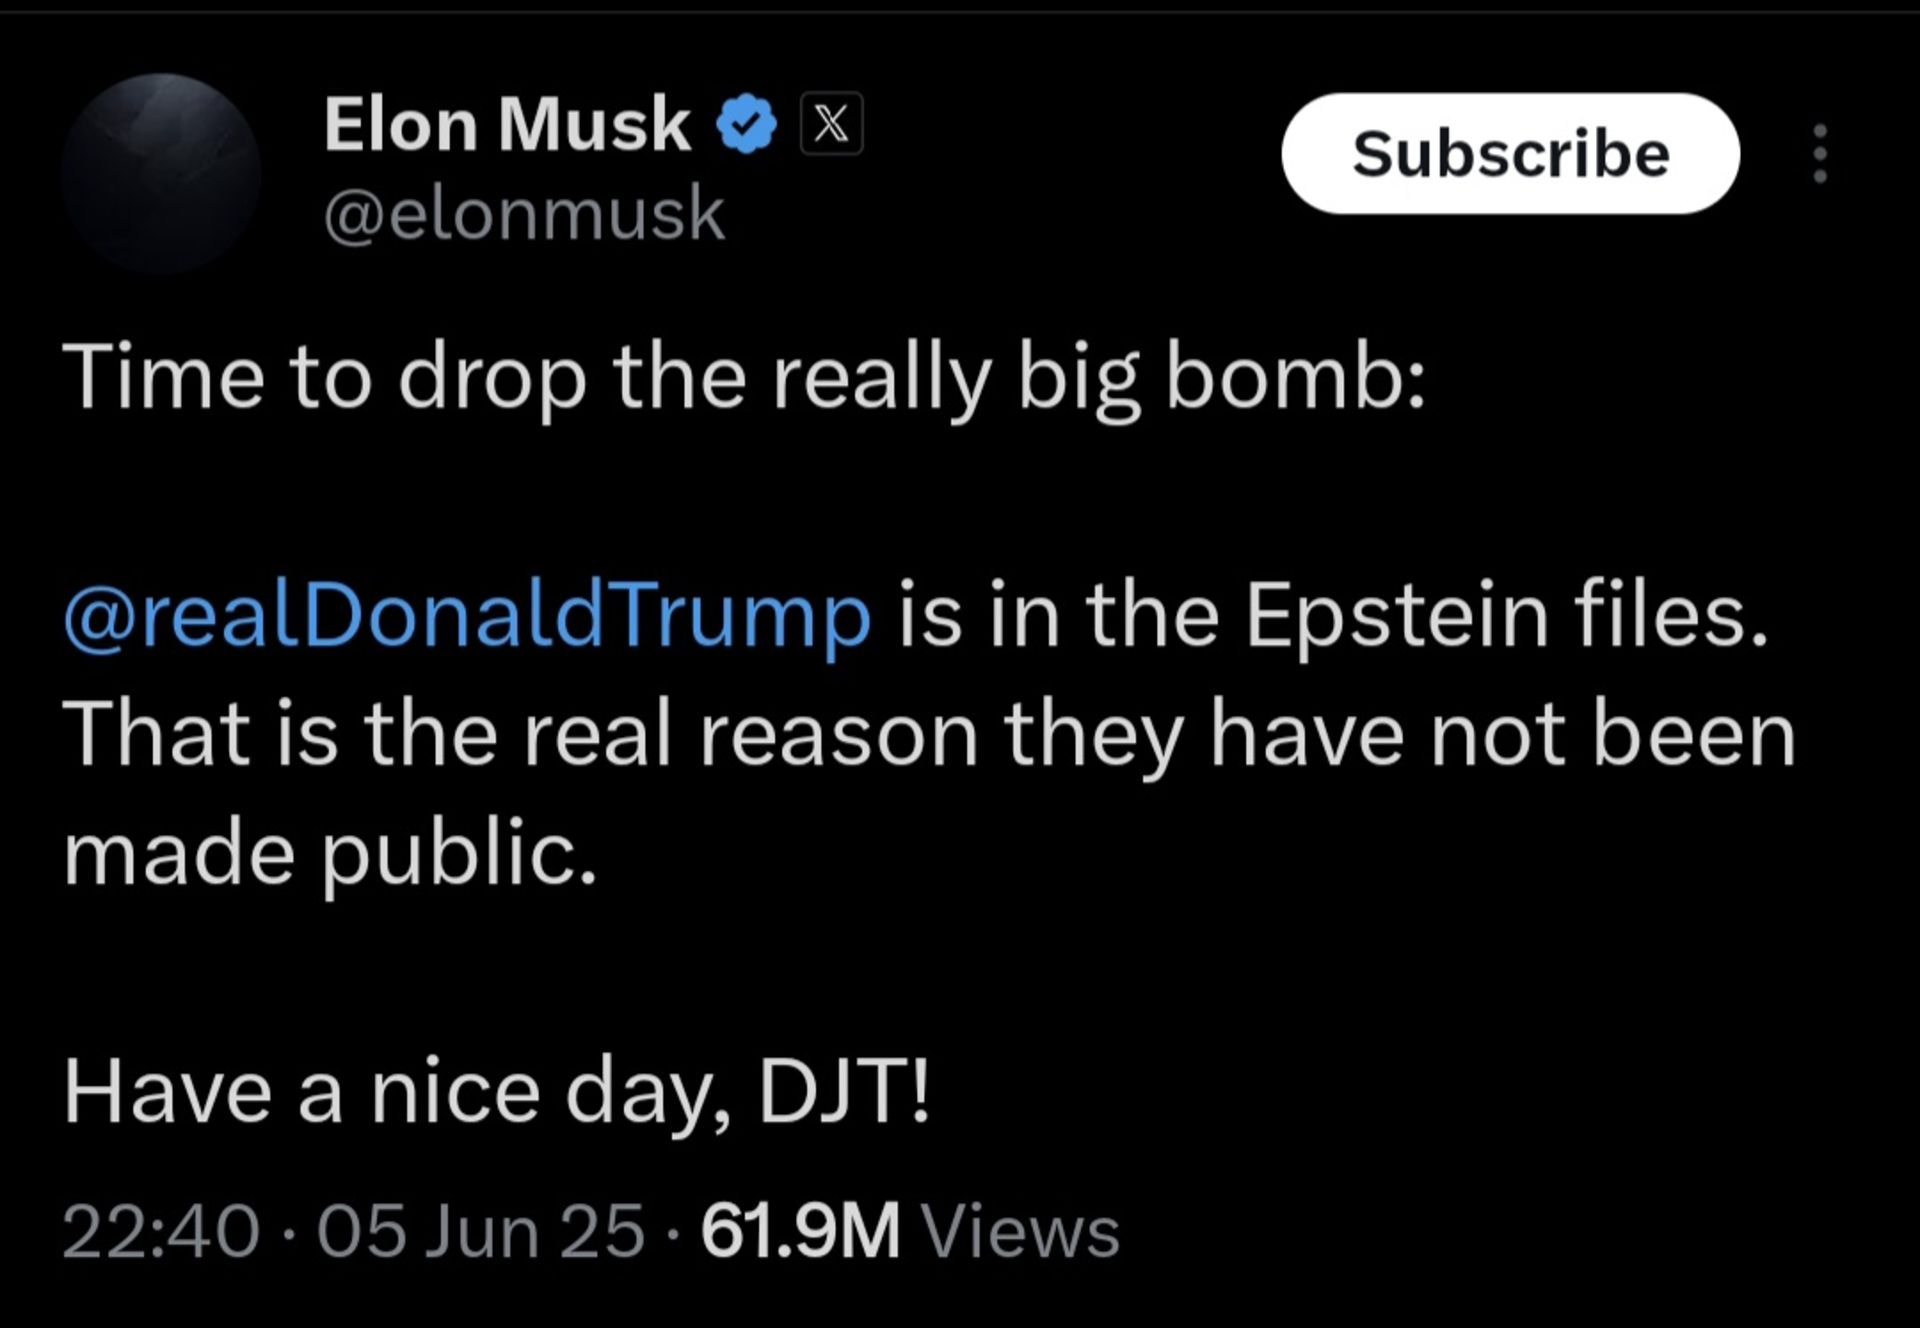Click the 05 Jun 25 post date
Image resolution: width=1920 pixels, height=1328 pixels.
click(480, 1230)
